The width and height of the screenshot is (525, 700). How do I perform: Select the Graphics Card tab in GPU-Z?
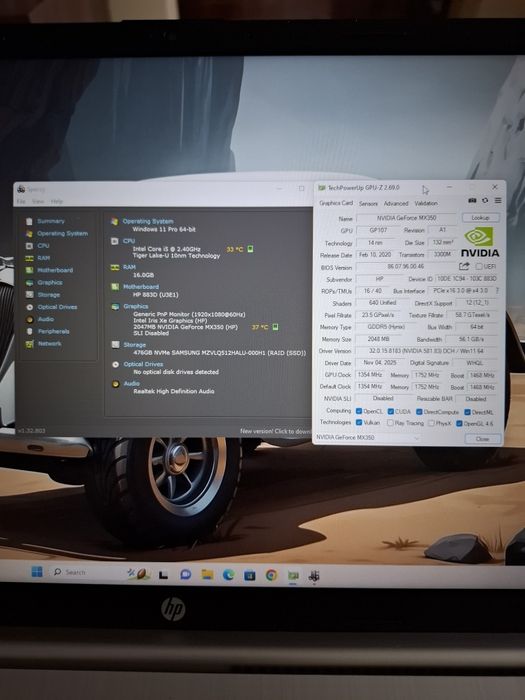(336, 203)
